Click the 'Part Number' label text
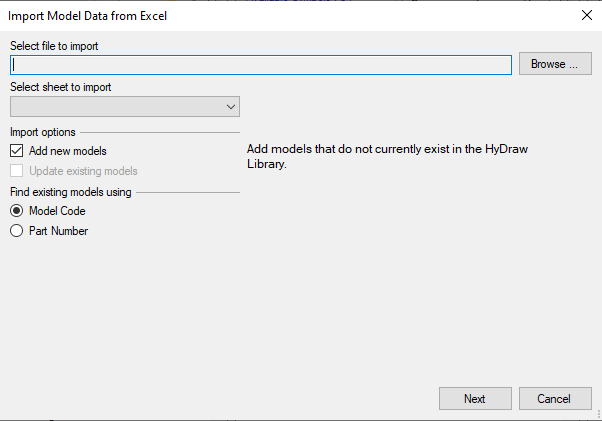The height and width of the screenshot is (421, 602). (58, 231)
